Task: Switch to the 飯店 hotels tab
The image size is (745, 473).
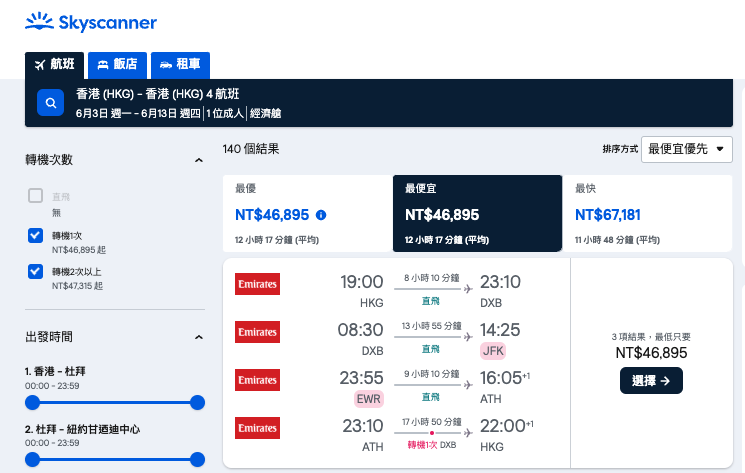Action: point(117,65)
